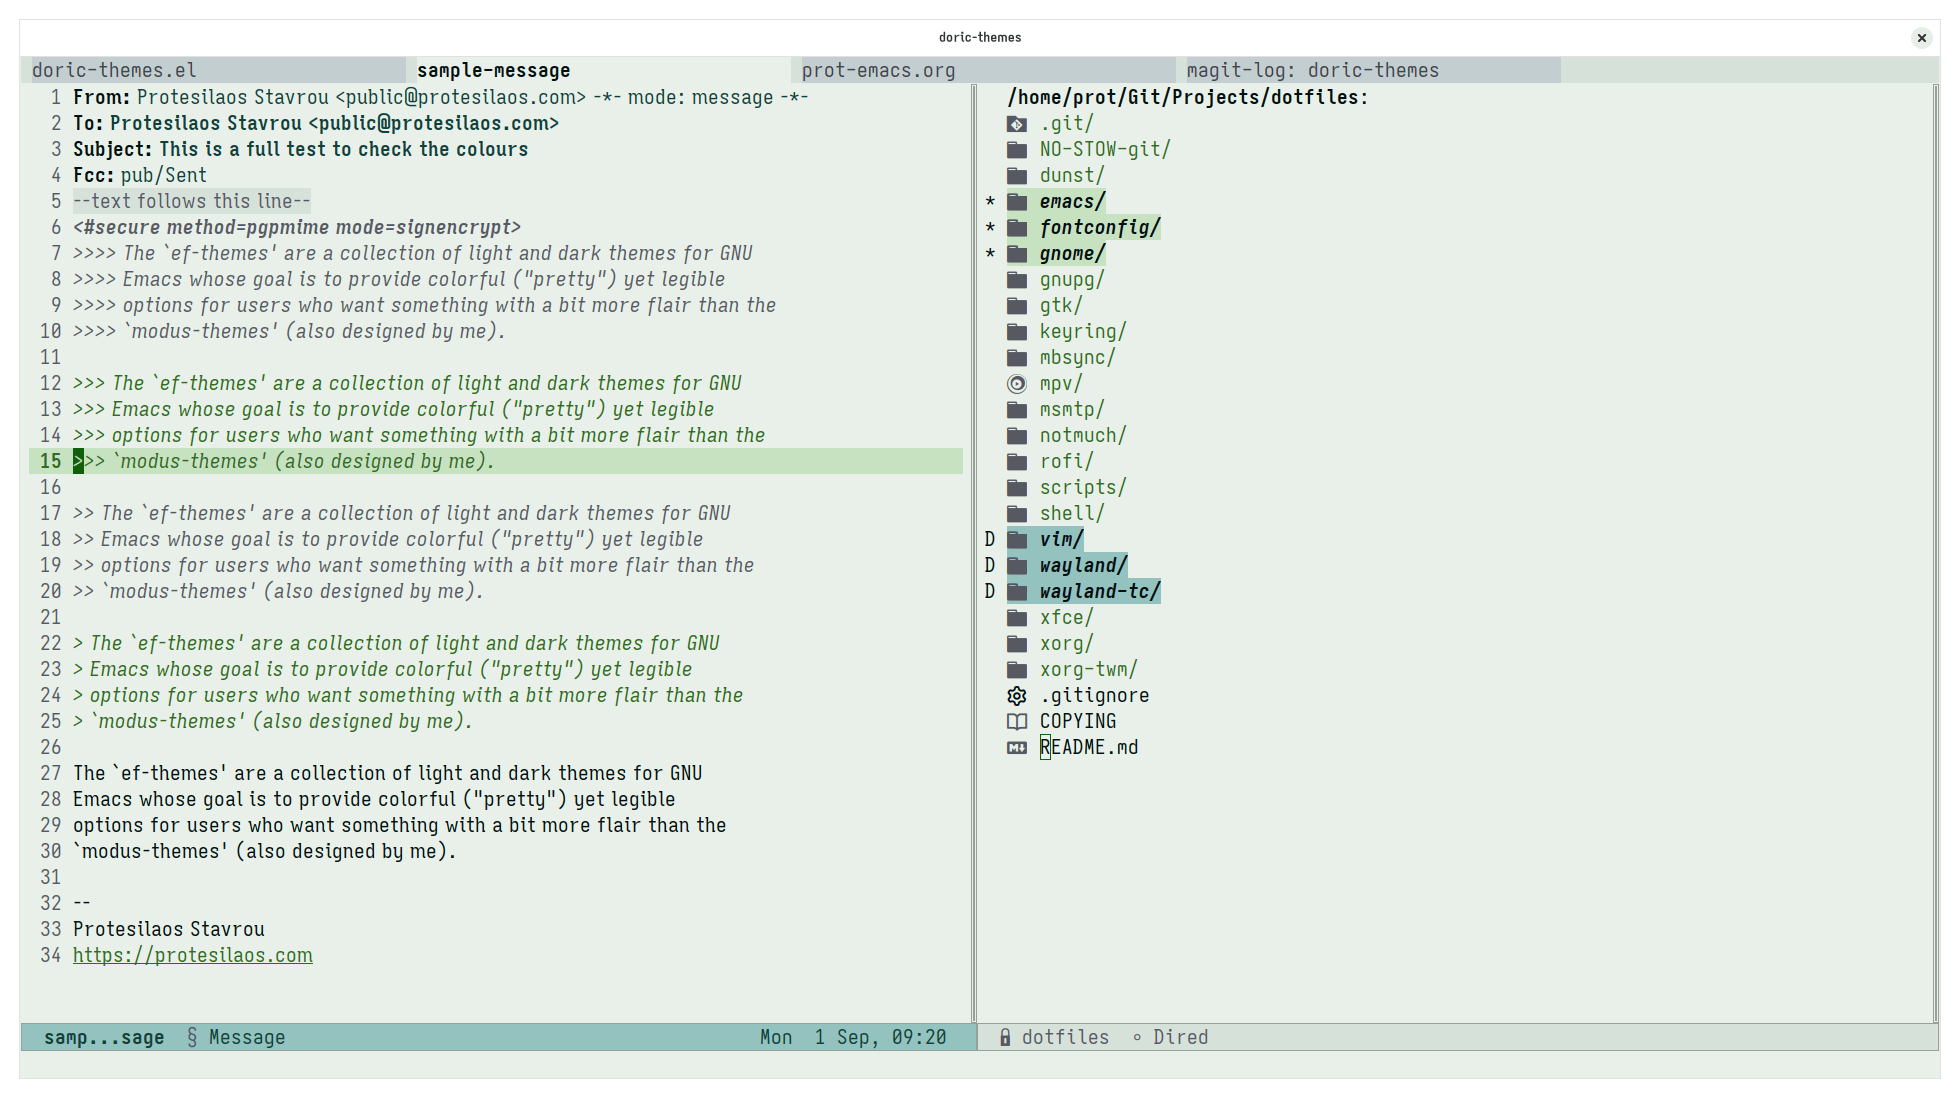Click the asterisk mark beside emacs/
Screen dimensions: 1960x1098
click(x=990, y=202)
